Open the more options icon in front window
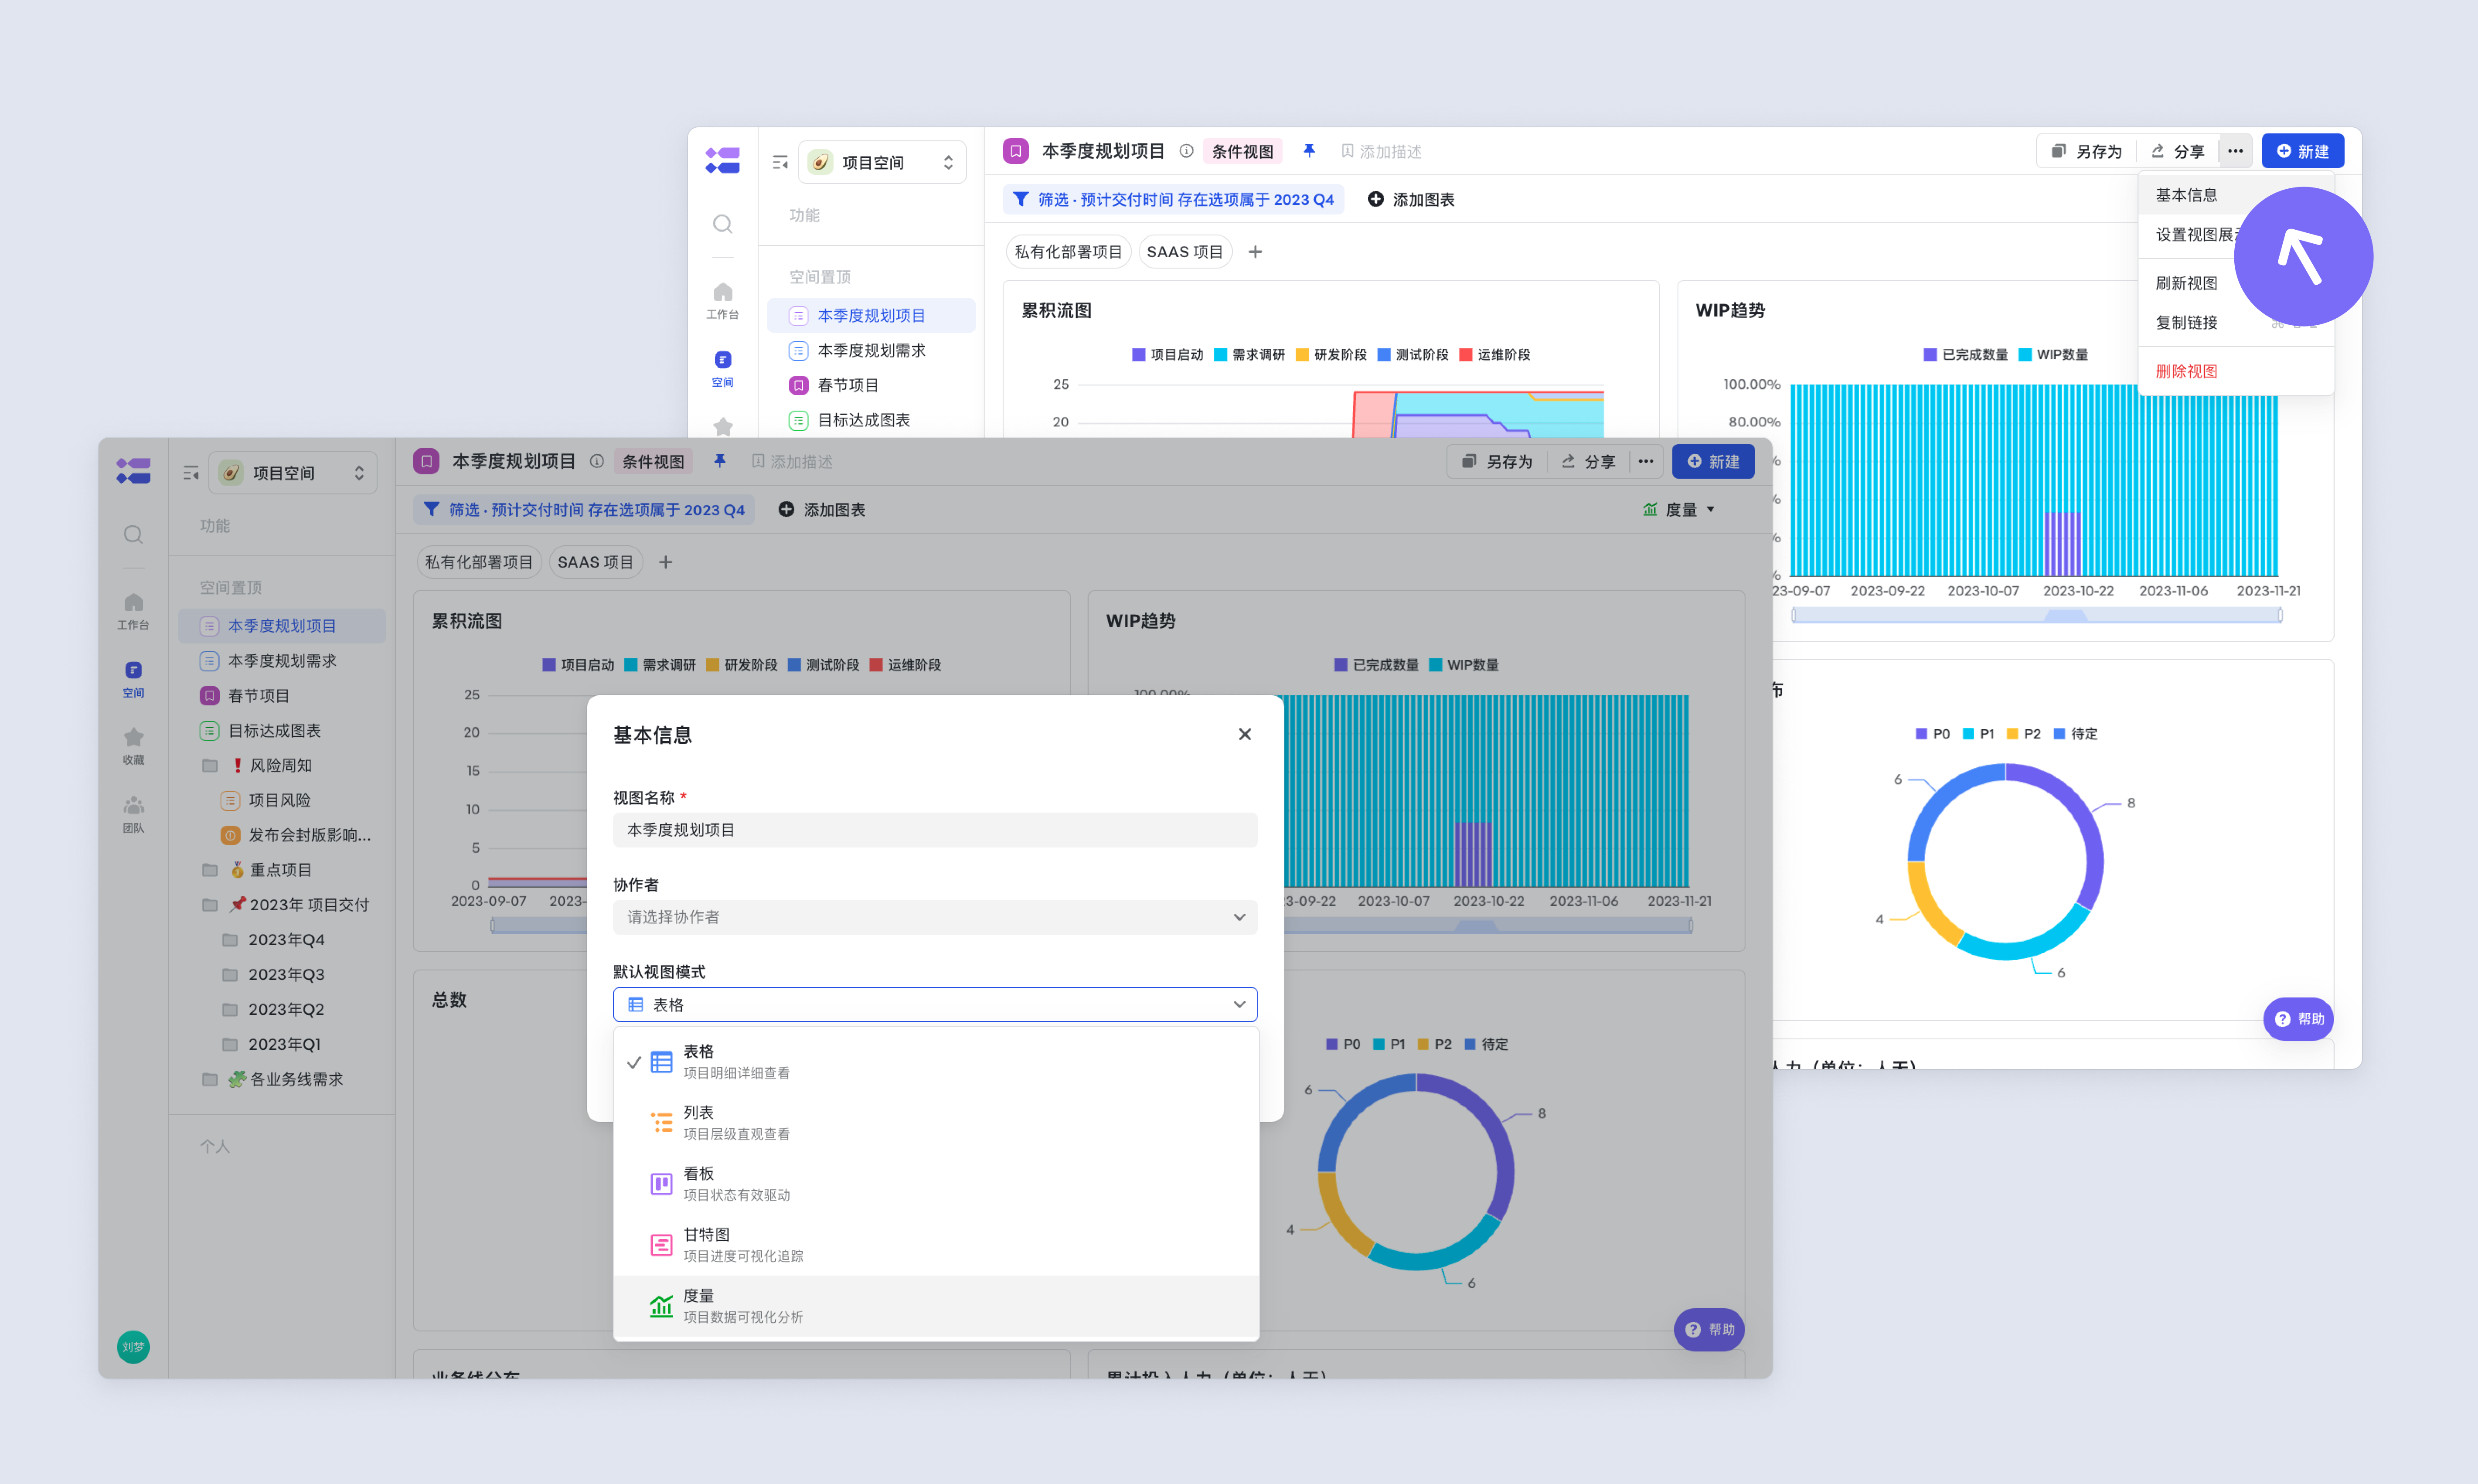 click(x=1646, y=461)
